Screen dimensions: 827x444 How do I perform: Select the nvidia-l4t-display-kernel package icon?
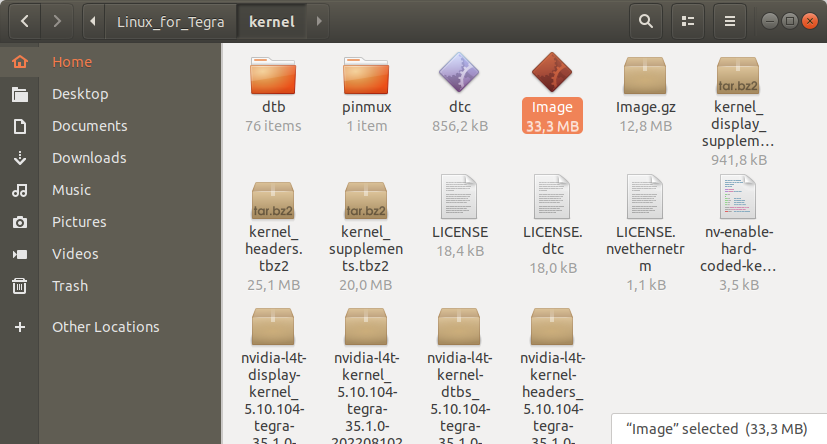click(x=273, y=326)
